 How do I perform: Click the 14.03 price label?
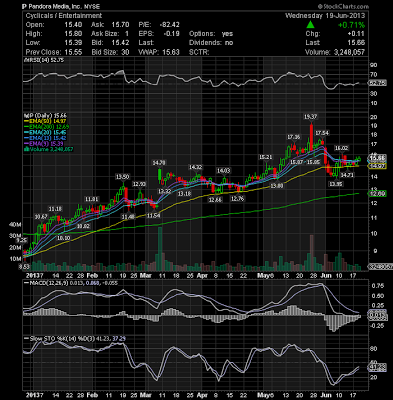tap(224, 171)
